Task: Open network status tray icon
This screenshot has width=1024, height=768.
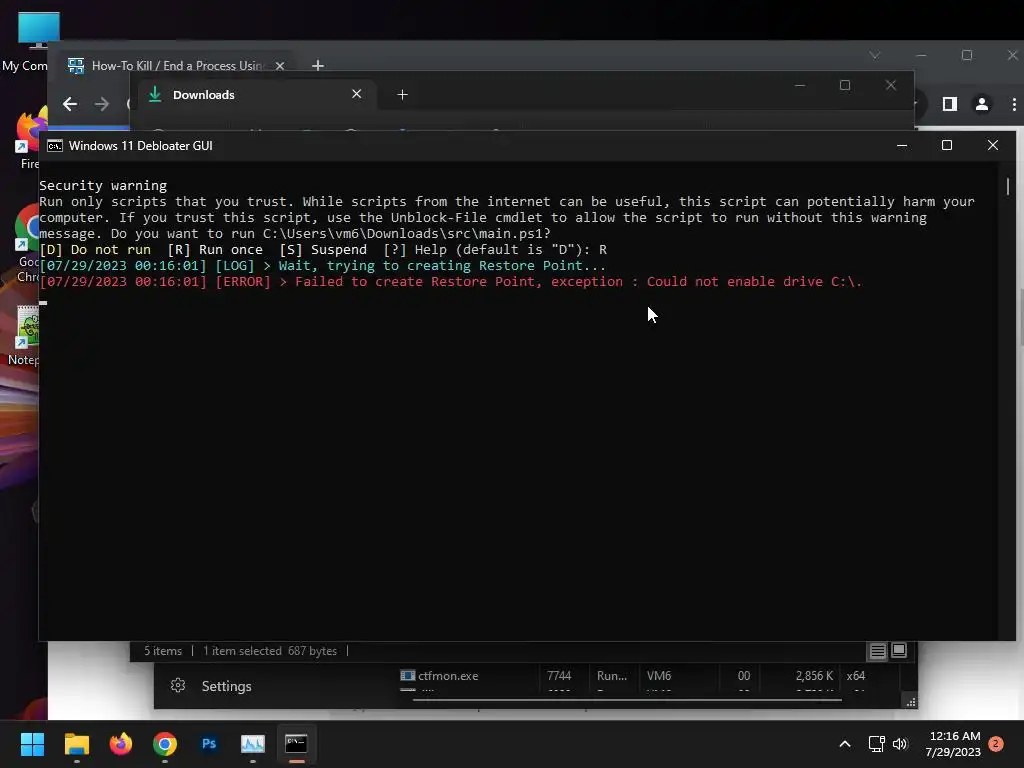Action: pyautogui.click(x=876, y=744)
